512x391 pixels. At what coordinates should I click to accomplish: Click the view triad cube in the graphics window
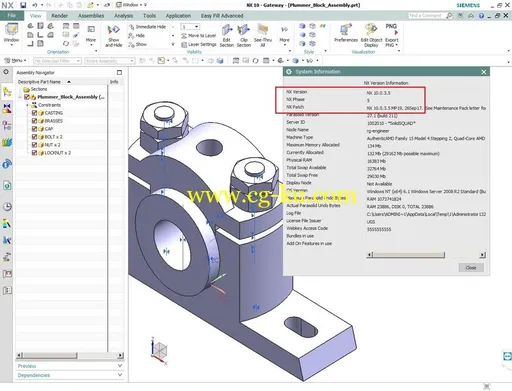pos(159,351)
